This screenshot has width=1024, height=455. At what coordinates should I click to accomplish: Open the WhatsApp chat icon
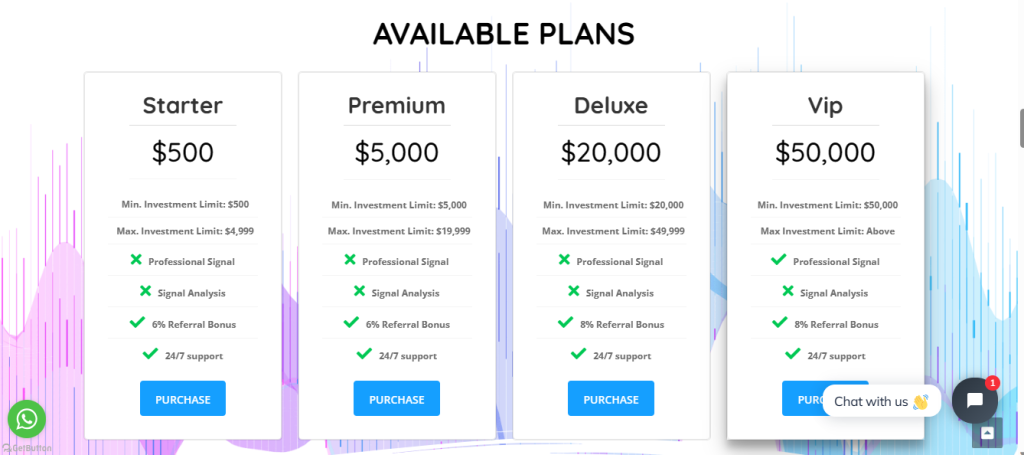tap(27, 419)
